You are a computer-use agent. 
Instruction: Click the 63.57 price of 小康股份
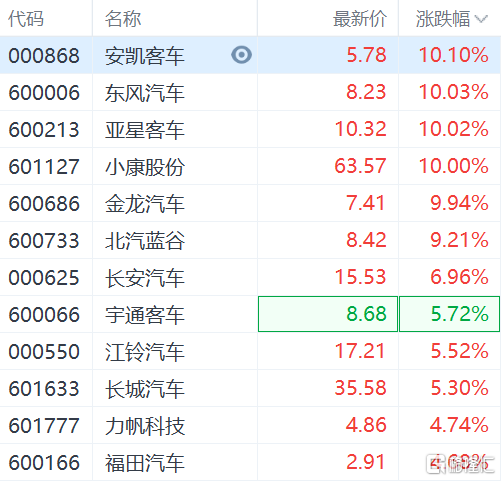[x=360, y=166]
